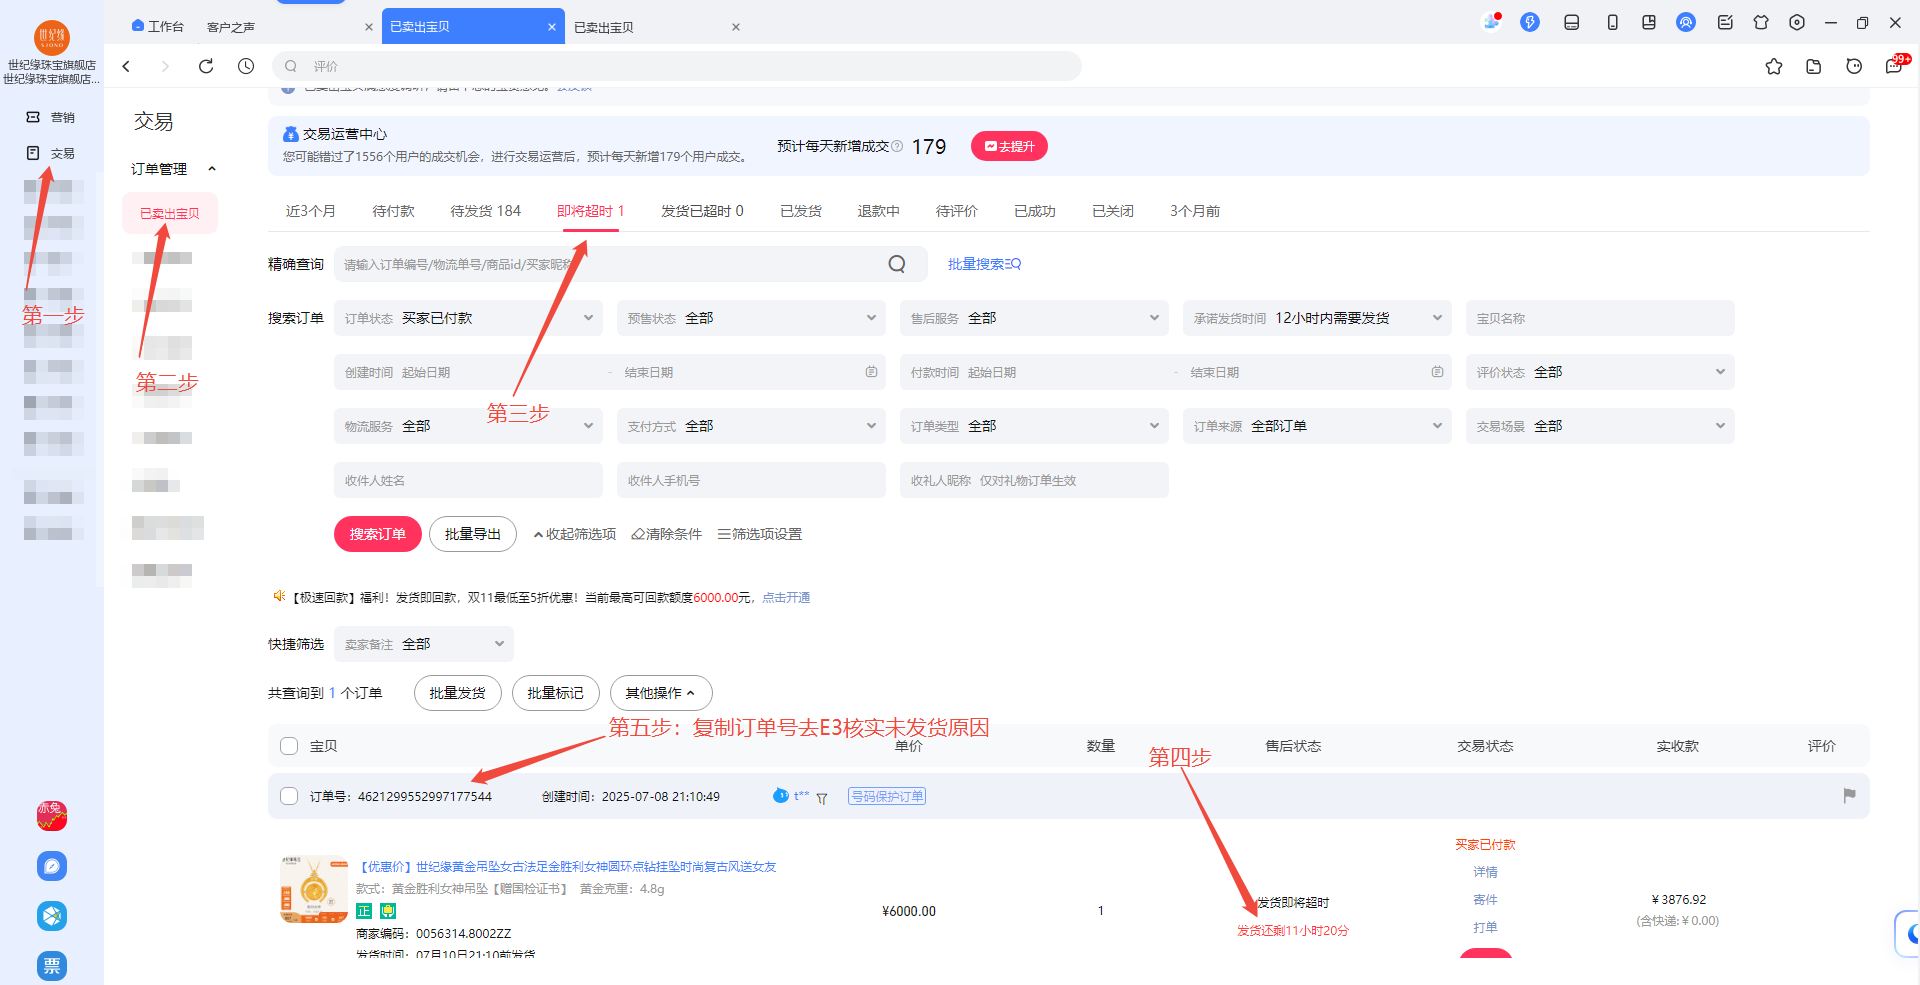This screenshot has width=1920, height=985.
Task: Click the favorite star icon in toolbar
Action: [x=1773, y=66]
